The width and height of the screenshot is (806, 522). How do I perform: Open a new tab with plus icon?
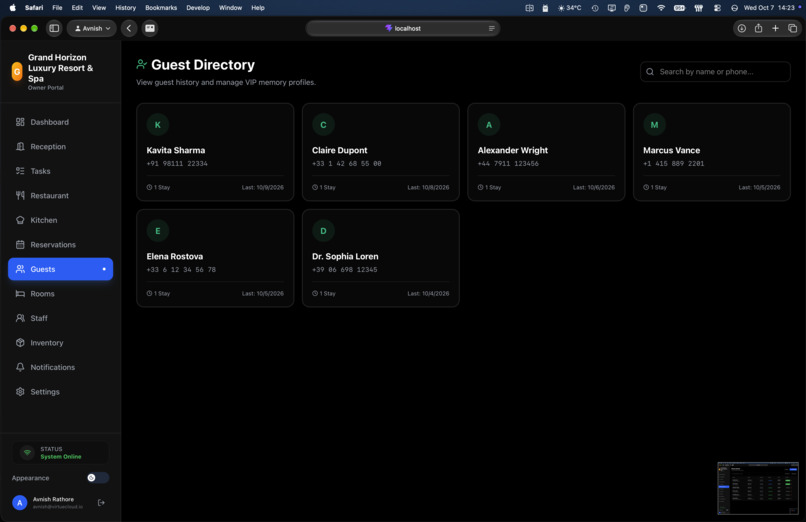775,28
